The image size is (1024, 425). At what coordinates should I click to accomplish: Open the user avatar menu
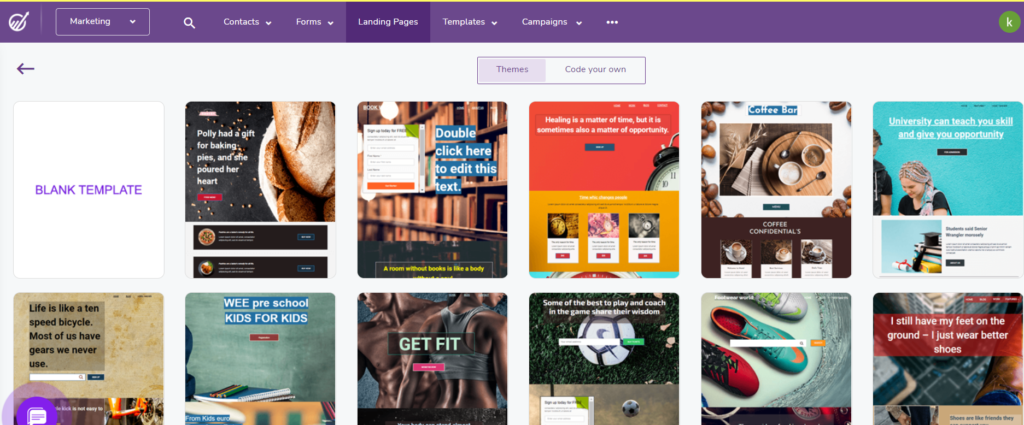[1009, 22]
